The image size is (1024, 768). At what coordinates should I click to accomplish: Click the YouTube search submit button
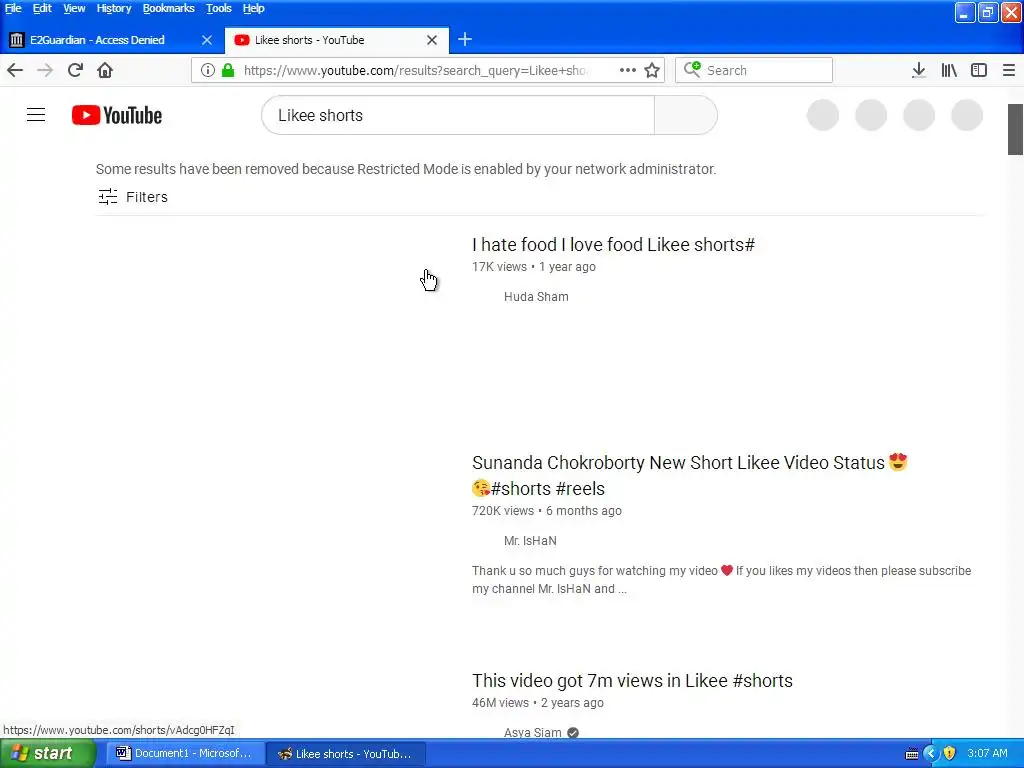pos(686,115)
